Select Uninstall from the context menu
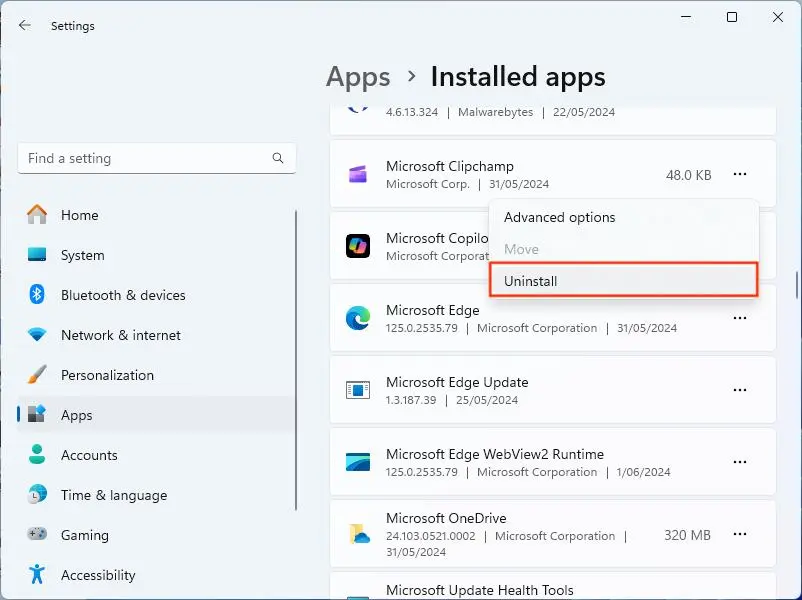 coord(623,280)
